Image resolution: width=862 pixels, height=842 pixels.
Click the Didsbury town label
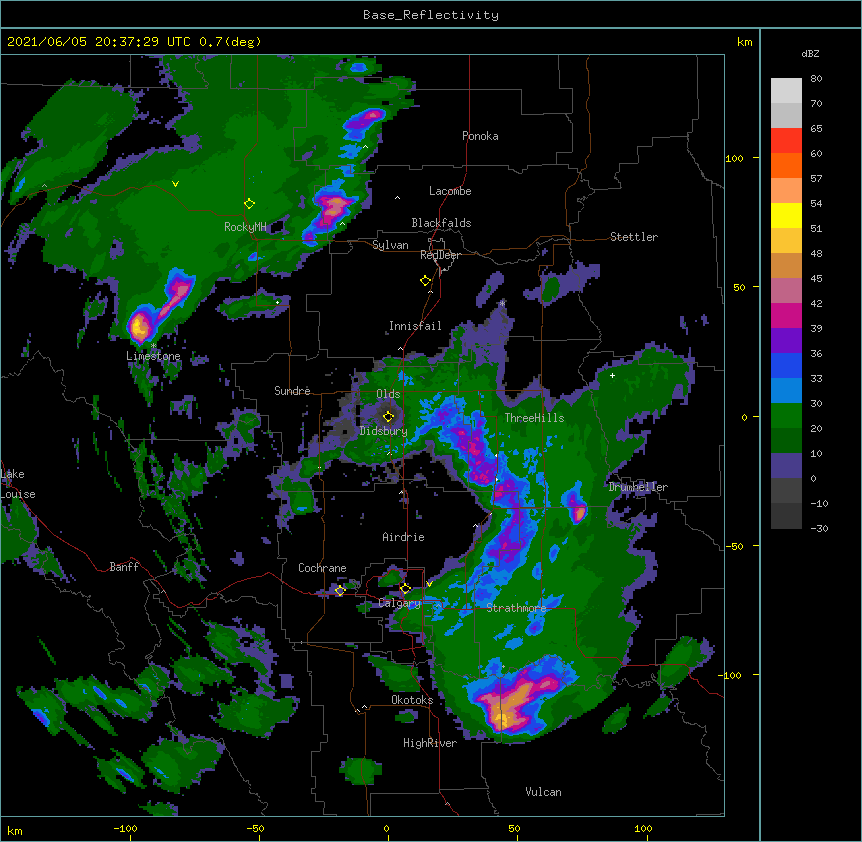pyautogui.click(x=383, y=431)
